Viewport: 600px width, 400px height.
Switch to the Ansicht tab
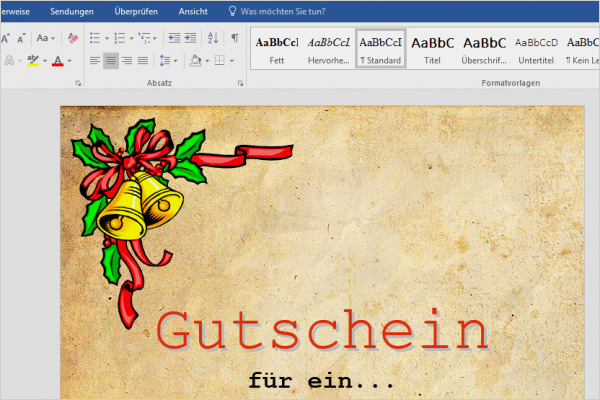[193, 12]
